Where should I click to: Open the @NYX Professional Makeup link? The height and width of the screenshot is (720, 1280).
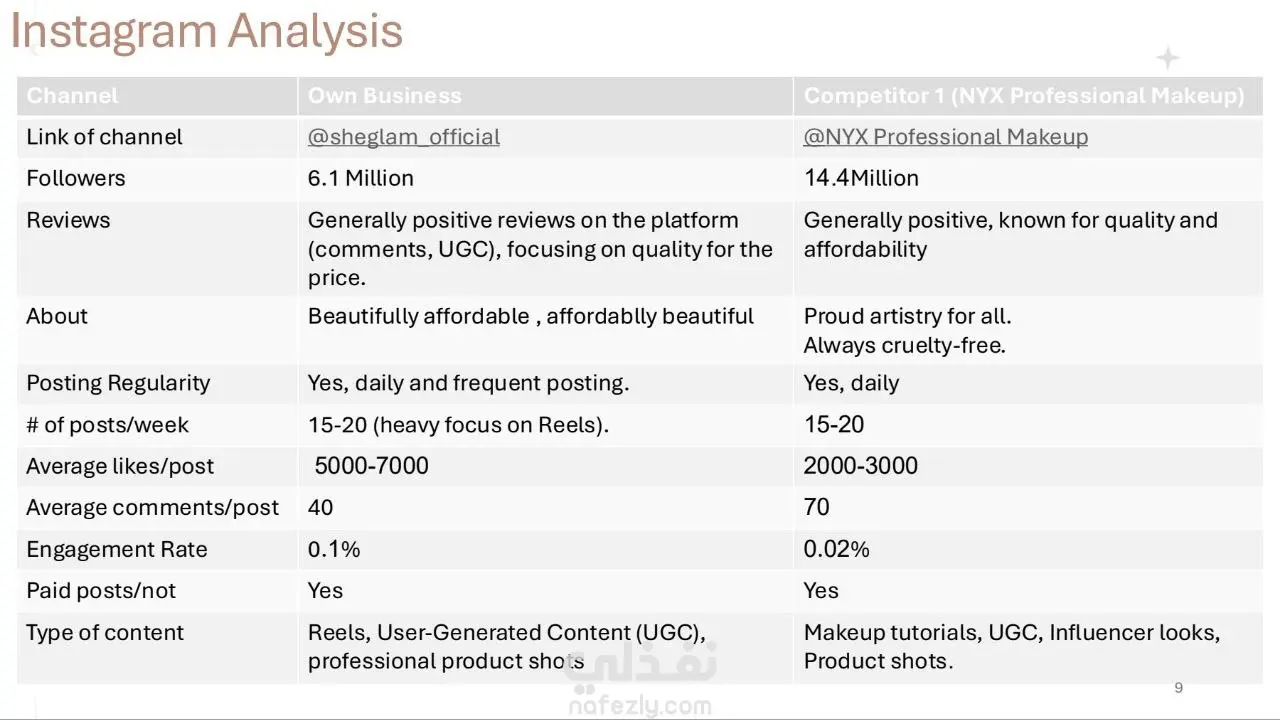[x=945, y=137]
